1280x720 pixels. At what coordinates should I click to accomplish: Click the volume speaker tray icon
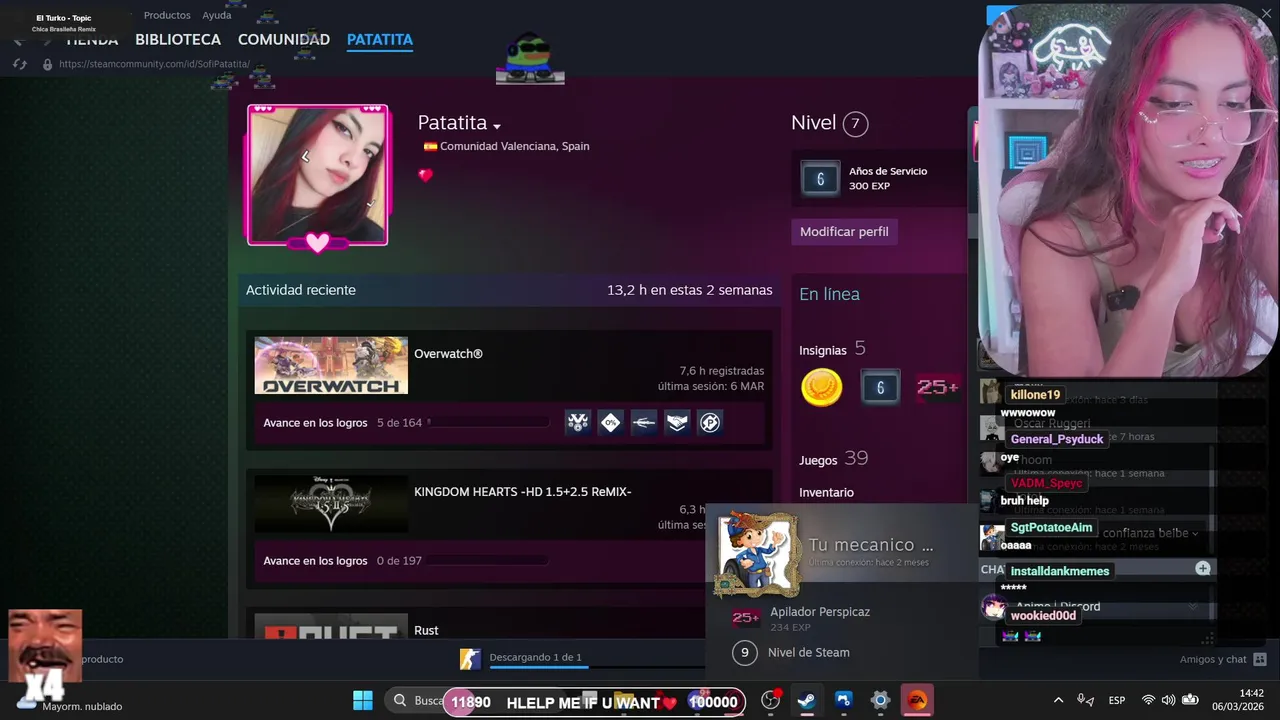1169,700
